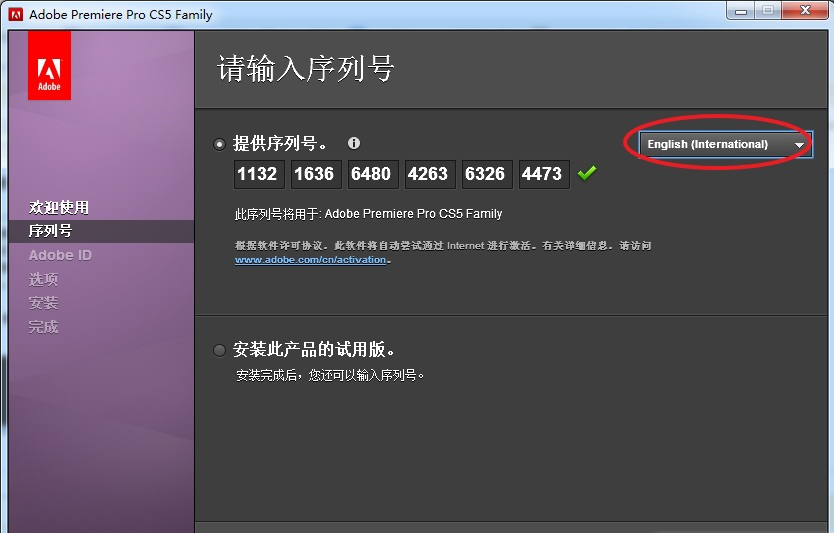
Task: Select the 选项 step in sidebar
Action: (x=43, y=279)
